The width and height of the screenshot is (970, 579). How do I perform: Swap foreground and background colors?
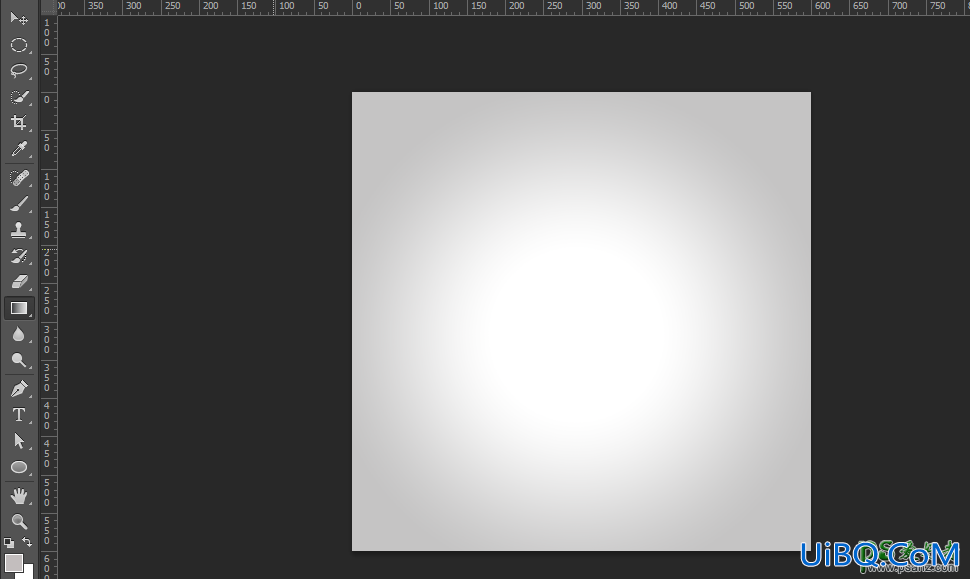point(27,542)
